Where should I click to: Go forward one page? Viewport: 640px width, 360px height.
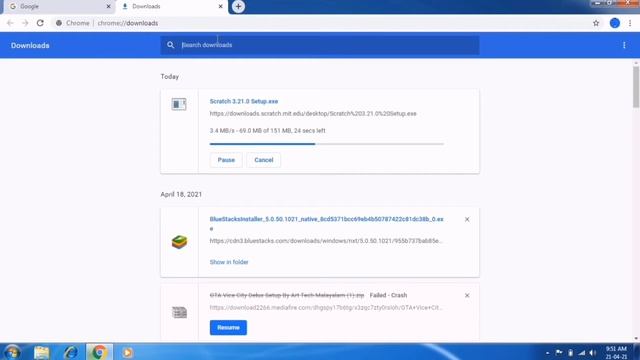25,23
